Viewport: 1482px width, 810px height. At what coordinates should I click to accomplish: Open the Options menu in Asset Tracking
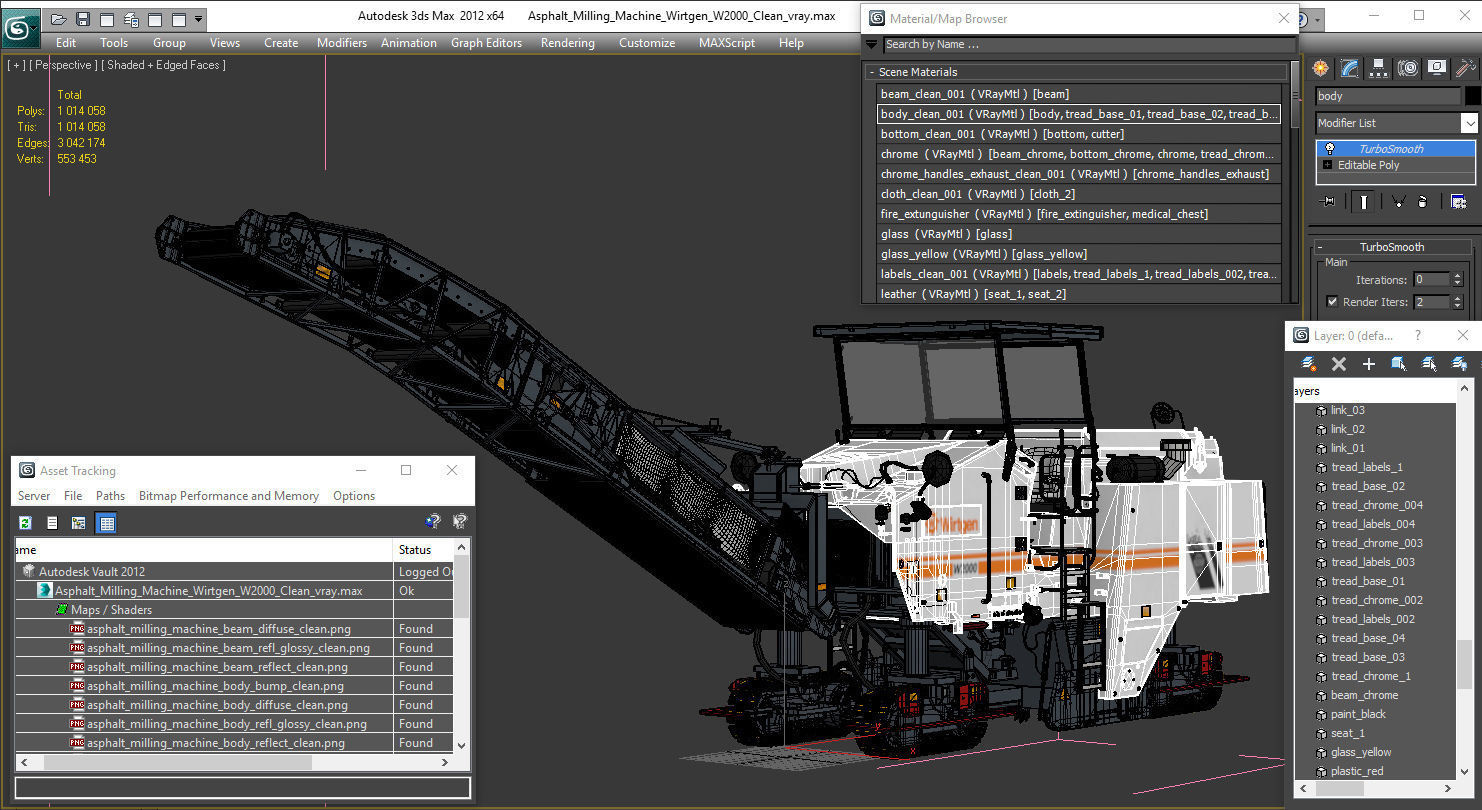[354, 496]
